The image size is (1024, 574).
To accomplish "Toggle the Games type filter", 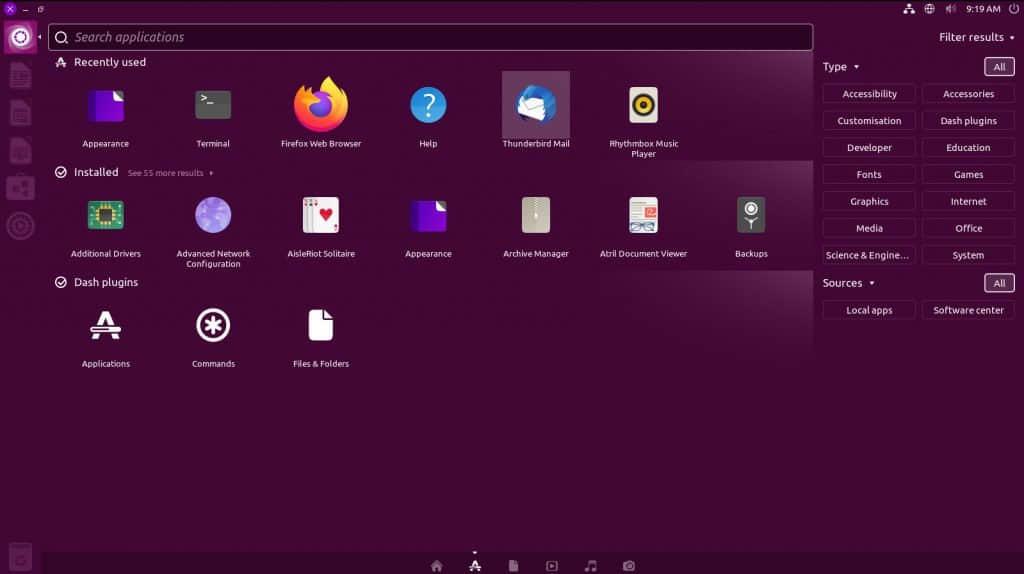I will point(968,175).
